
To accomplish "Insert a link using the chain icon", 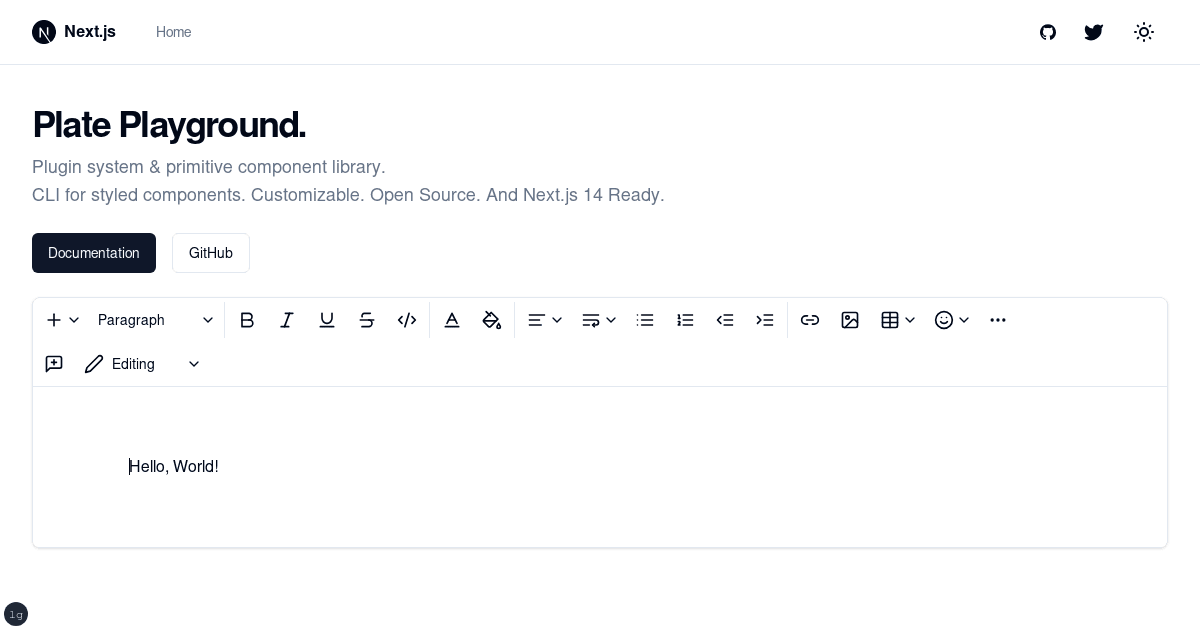I will (810, 320).
